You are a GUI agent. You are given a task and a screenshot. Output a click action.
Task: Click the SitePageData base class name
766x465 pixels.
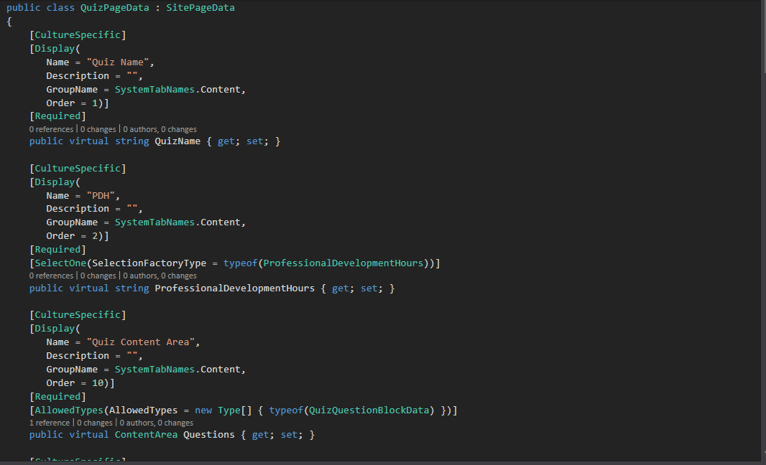pyautogui.click(x=200, y=8)
